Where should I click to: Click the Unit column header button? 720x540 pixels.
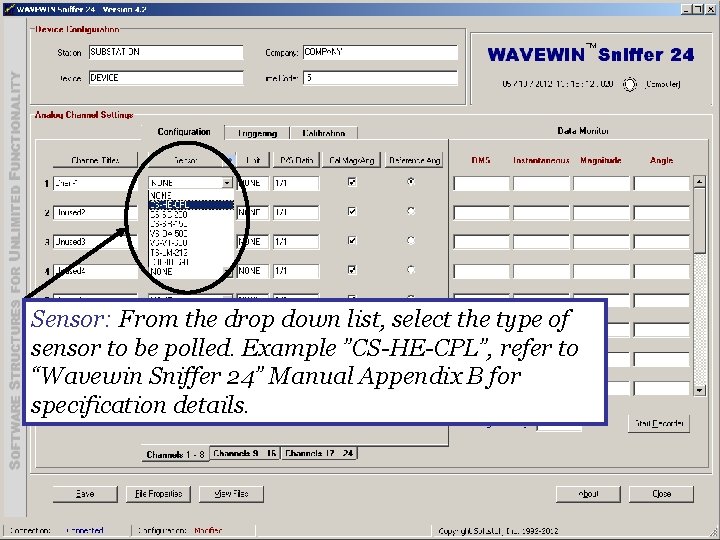click(x=253, y=160)
